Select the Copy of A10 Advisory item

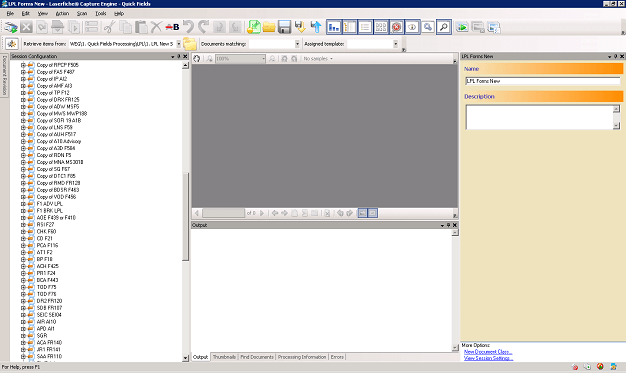click(x=59, y=141)
